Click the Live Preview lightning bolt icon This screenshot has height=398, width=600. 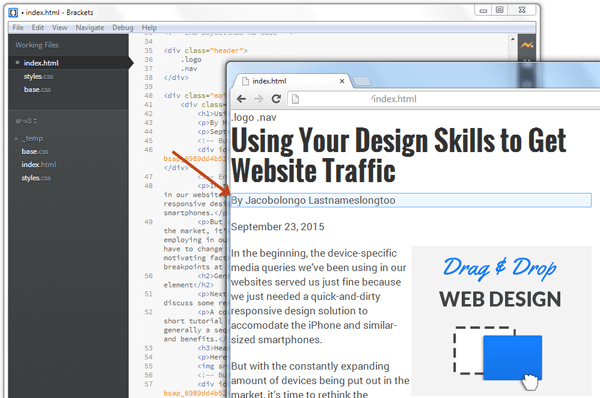527,45
